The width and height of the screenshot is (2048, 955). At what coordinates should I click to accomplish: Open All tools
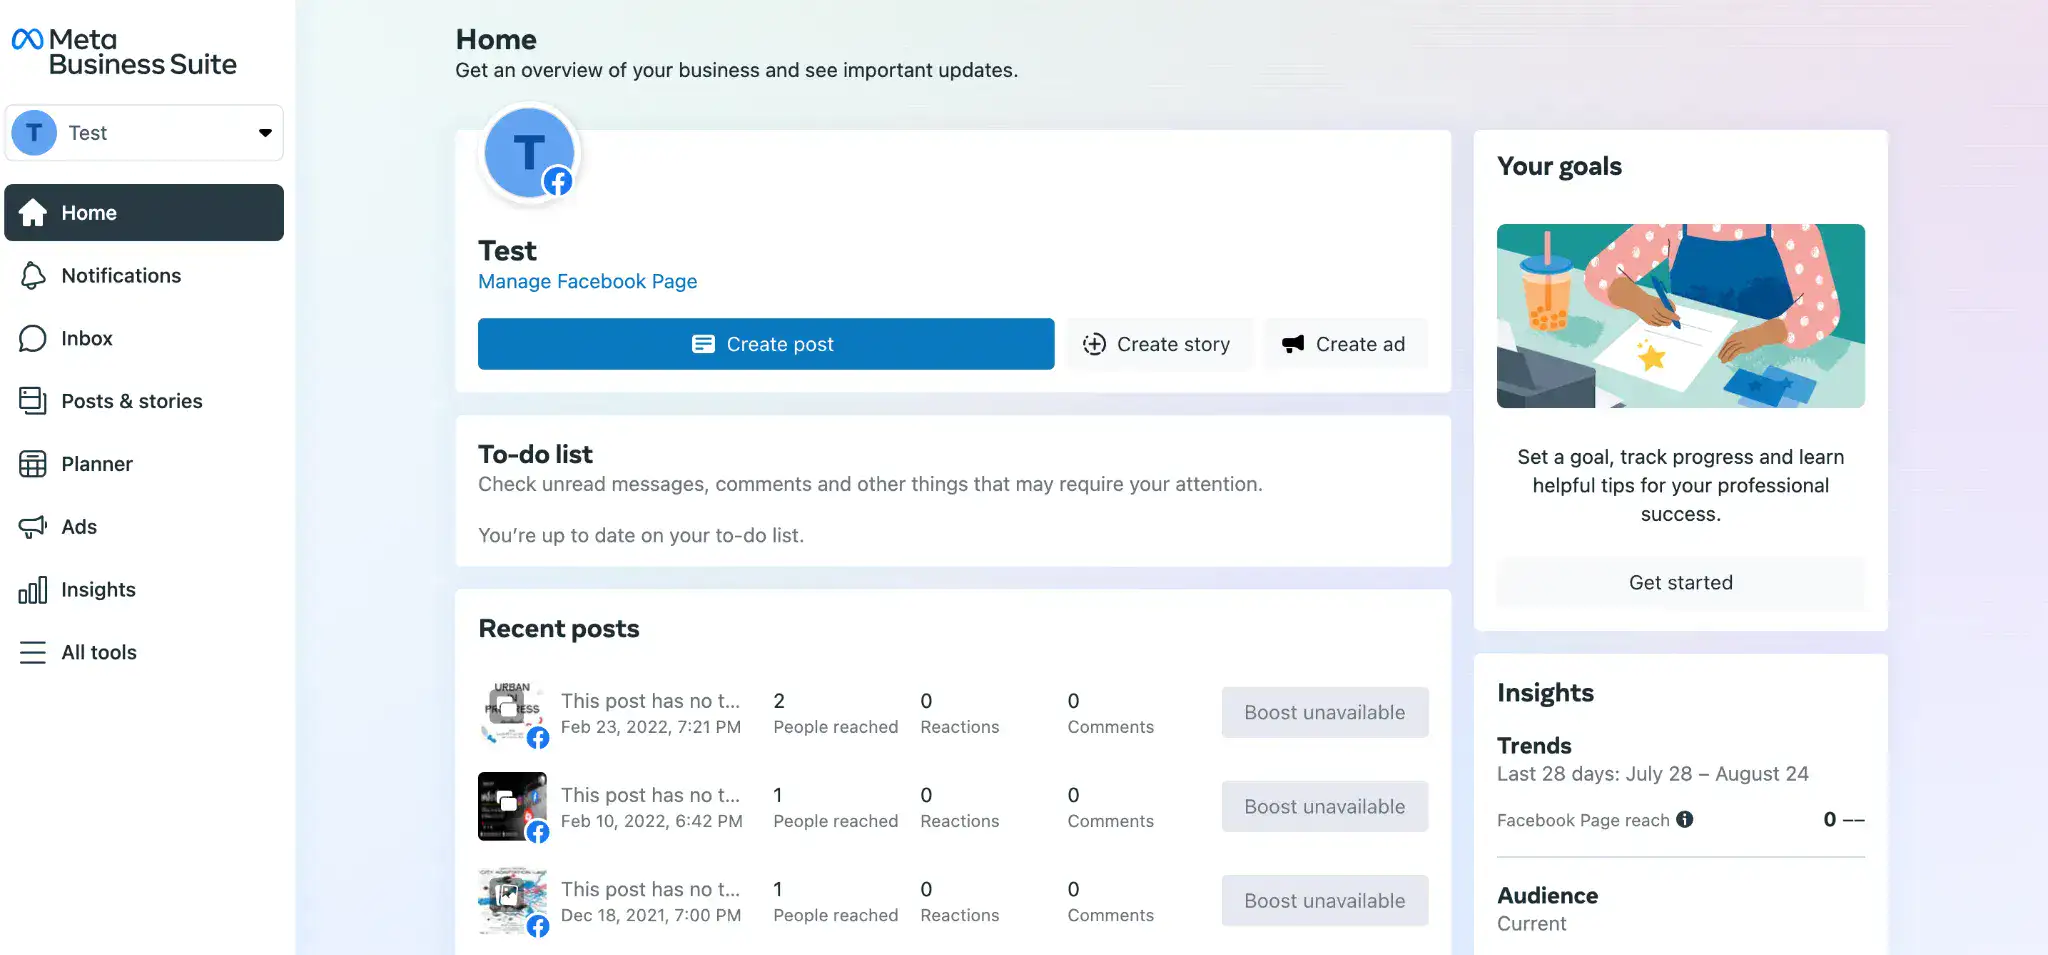(99, 652)
